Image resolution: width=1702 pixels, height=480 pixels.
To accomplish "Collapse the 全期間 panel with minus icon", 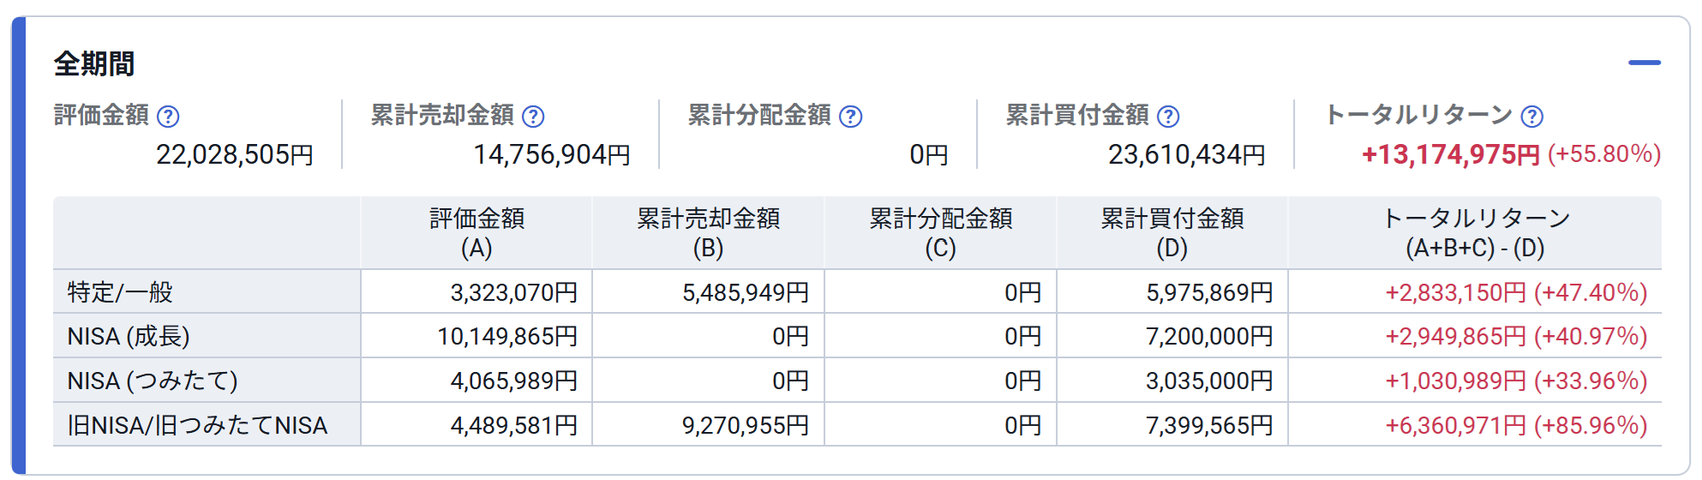I will 1644,63.
